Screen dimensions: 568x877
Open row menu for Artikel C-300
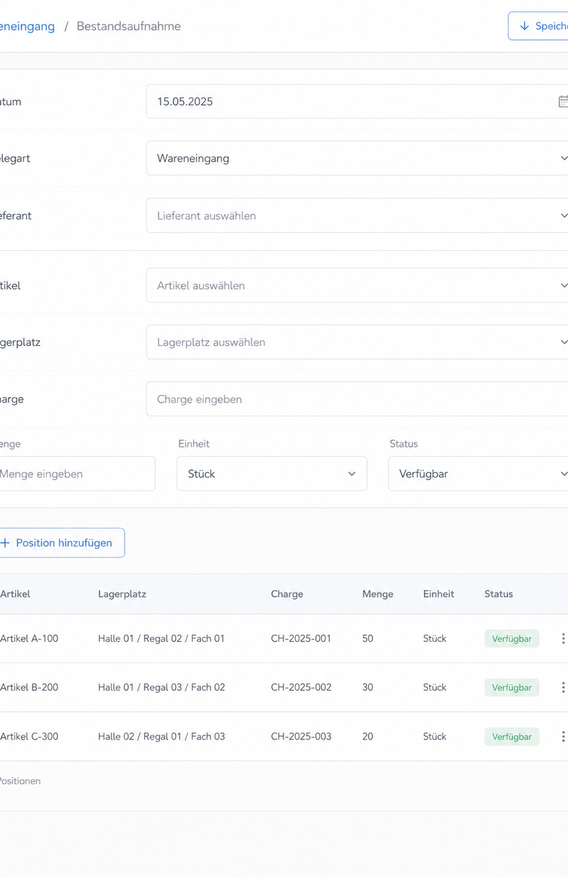click(x=562, y=736)
